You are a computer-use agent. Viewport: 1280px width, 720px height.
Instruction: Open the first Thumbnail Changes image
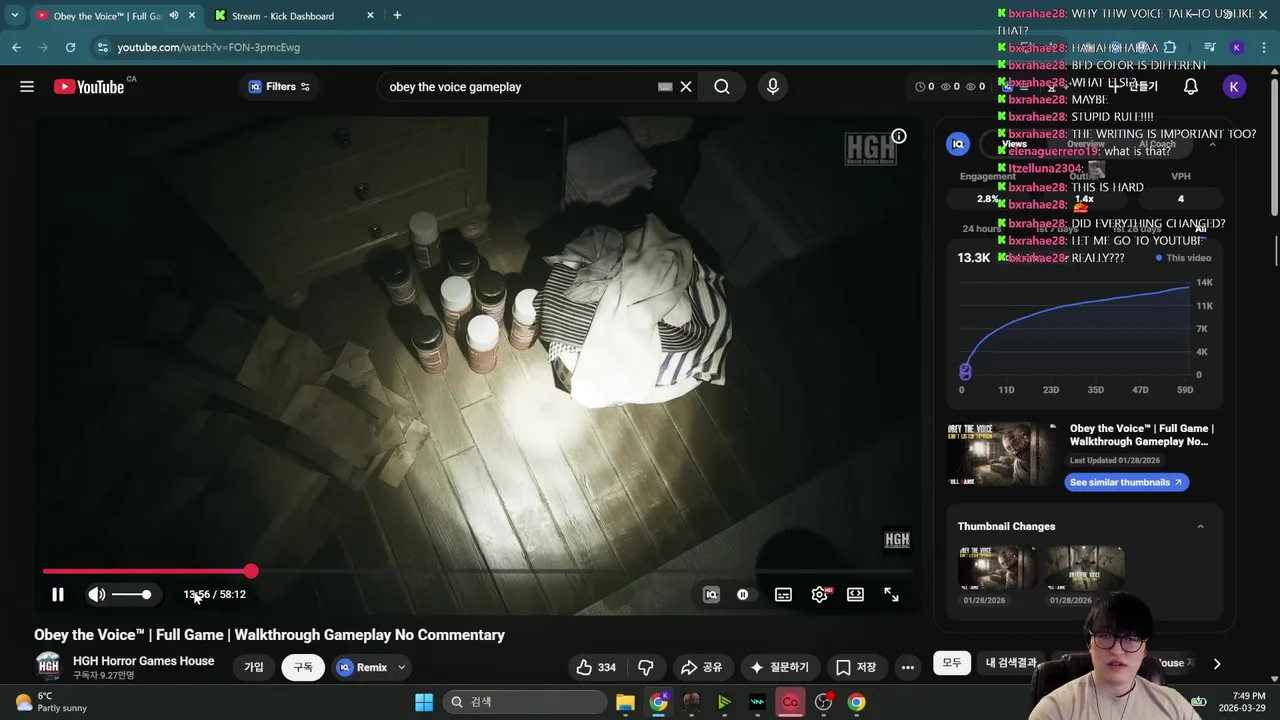pyautogui.click(x=997, y=569)
